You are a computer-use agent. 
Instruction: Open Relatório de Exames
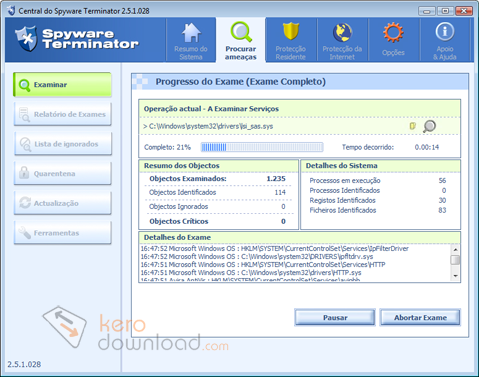point(62,114)
